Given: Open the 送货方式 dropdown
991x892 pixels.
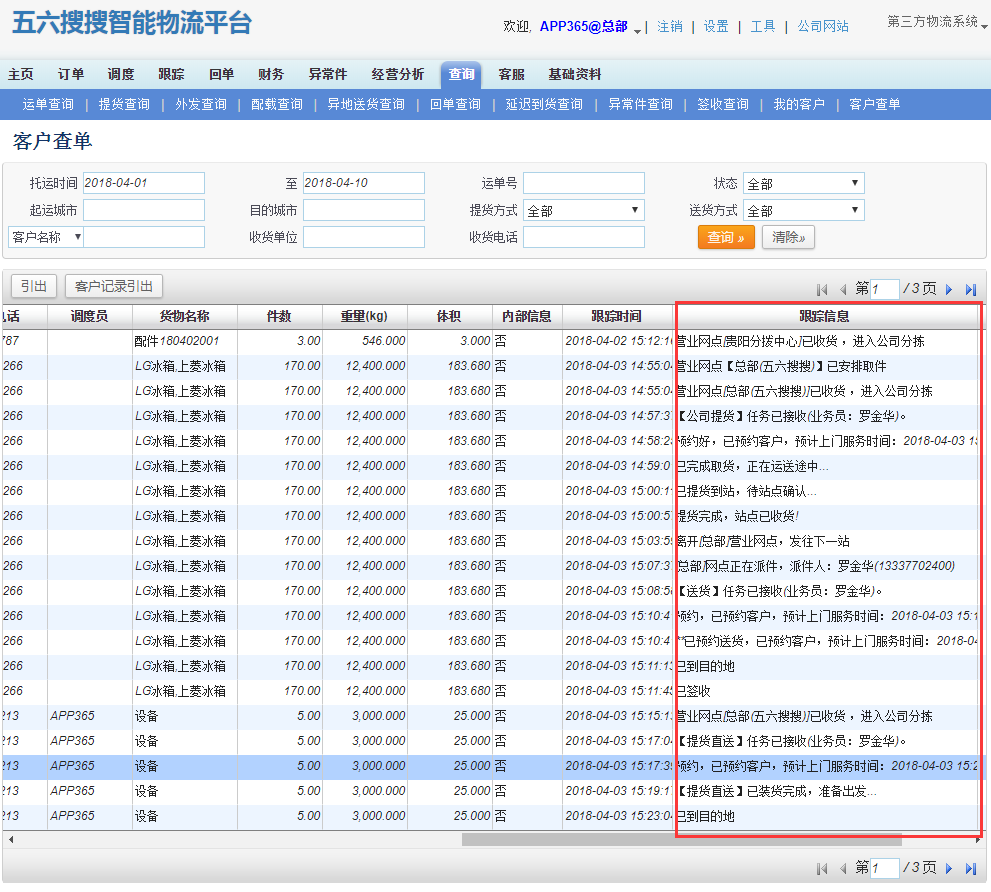Looking at the screenshot, I should click(803, 211).
